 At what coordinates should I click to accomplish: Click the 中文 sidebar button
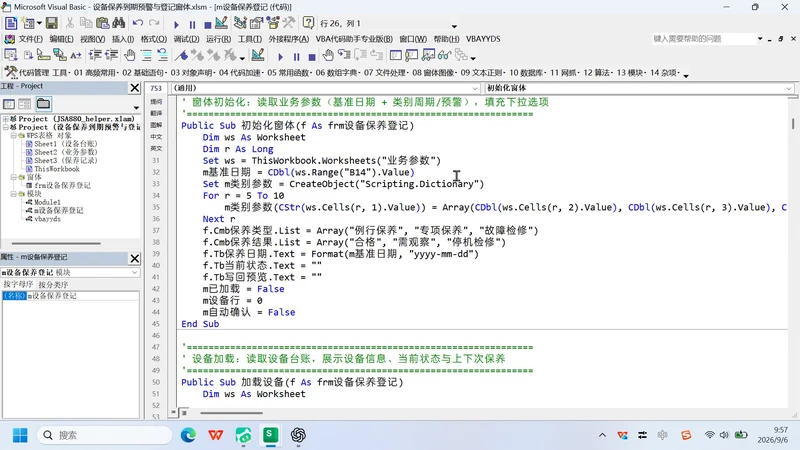click(x=156, y=137)
